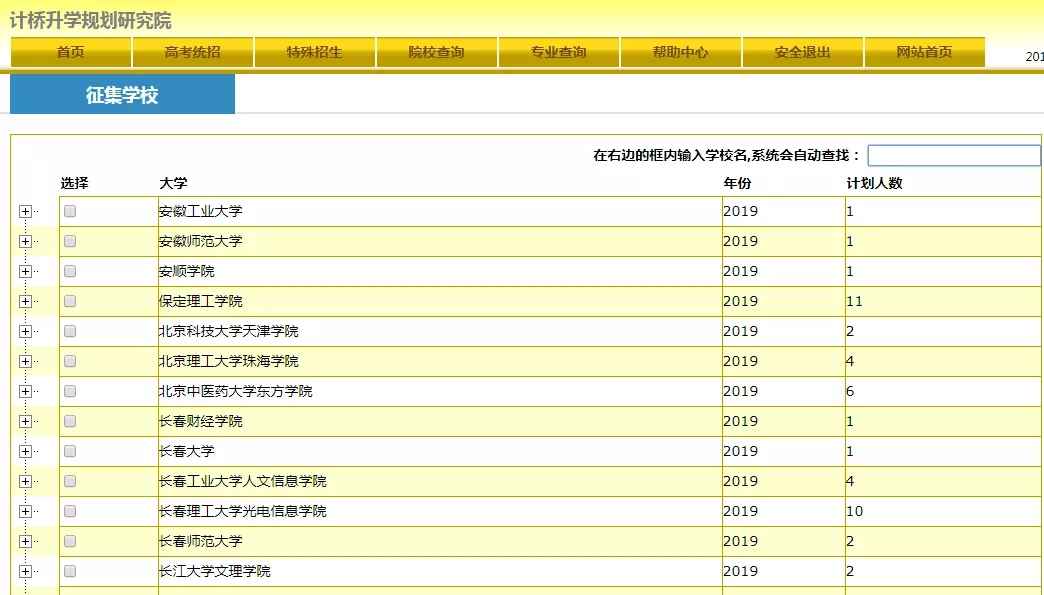
Task: Check the box for 安徽师范大学
Action: 70,241
